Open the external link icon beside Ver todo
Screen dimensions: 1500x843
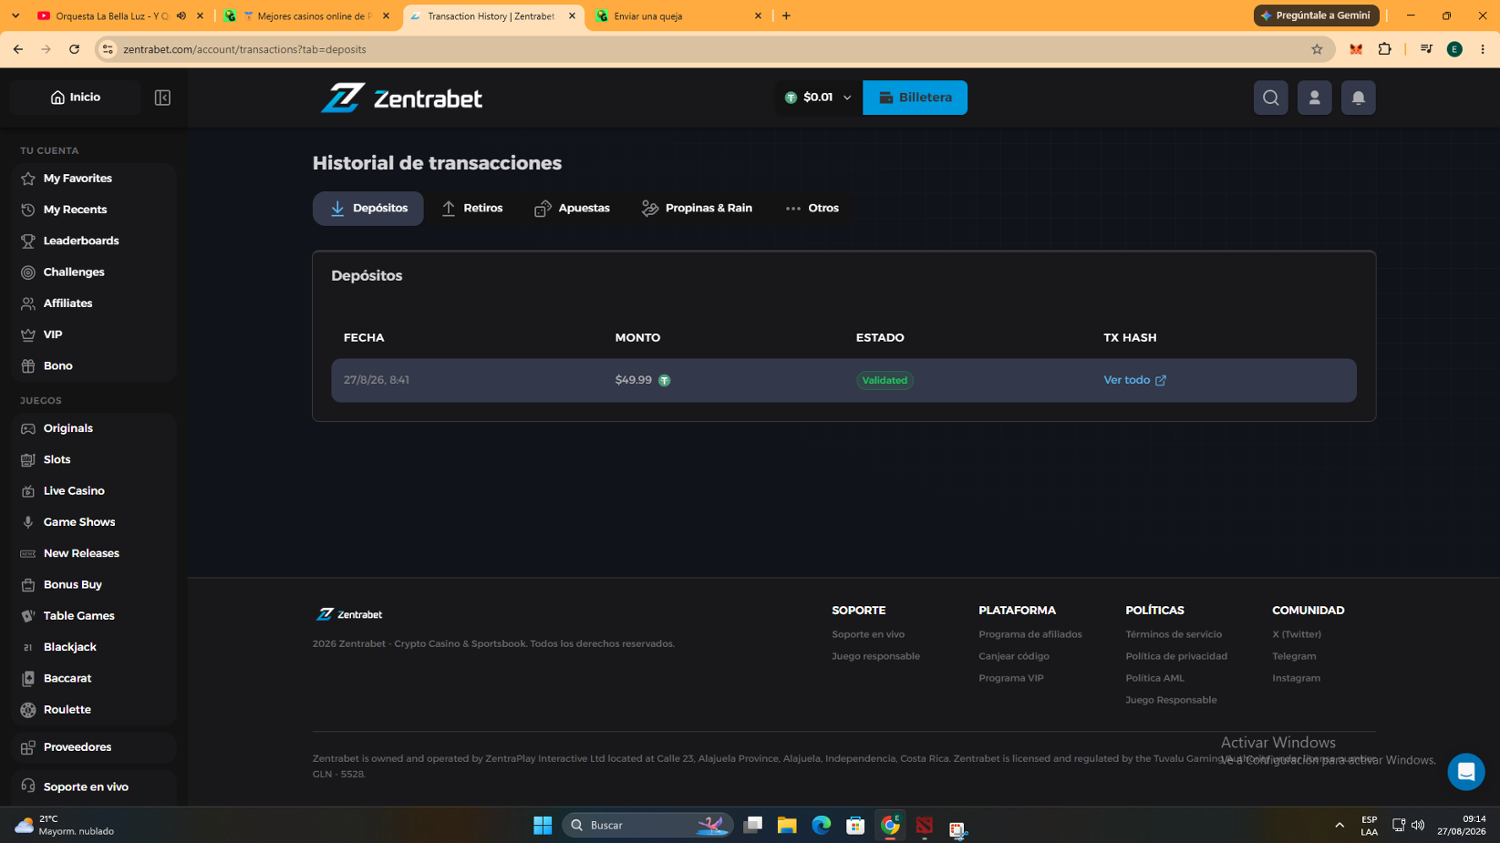click(1161, 381)
